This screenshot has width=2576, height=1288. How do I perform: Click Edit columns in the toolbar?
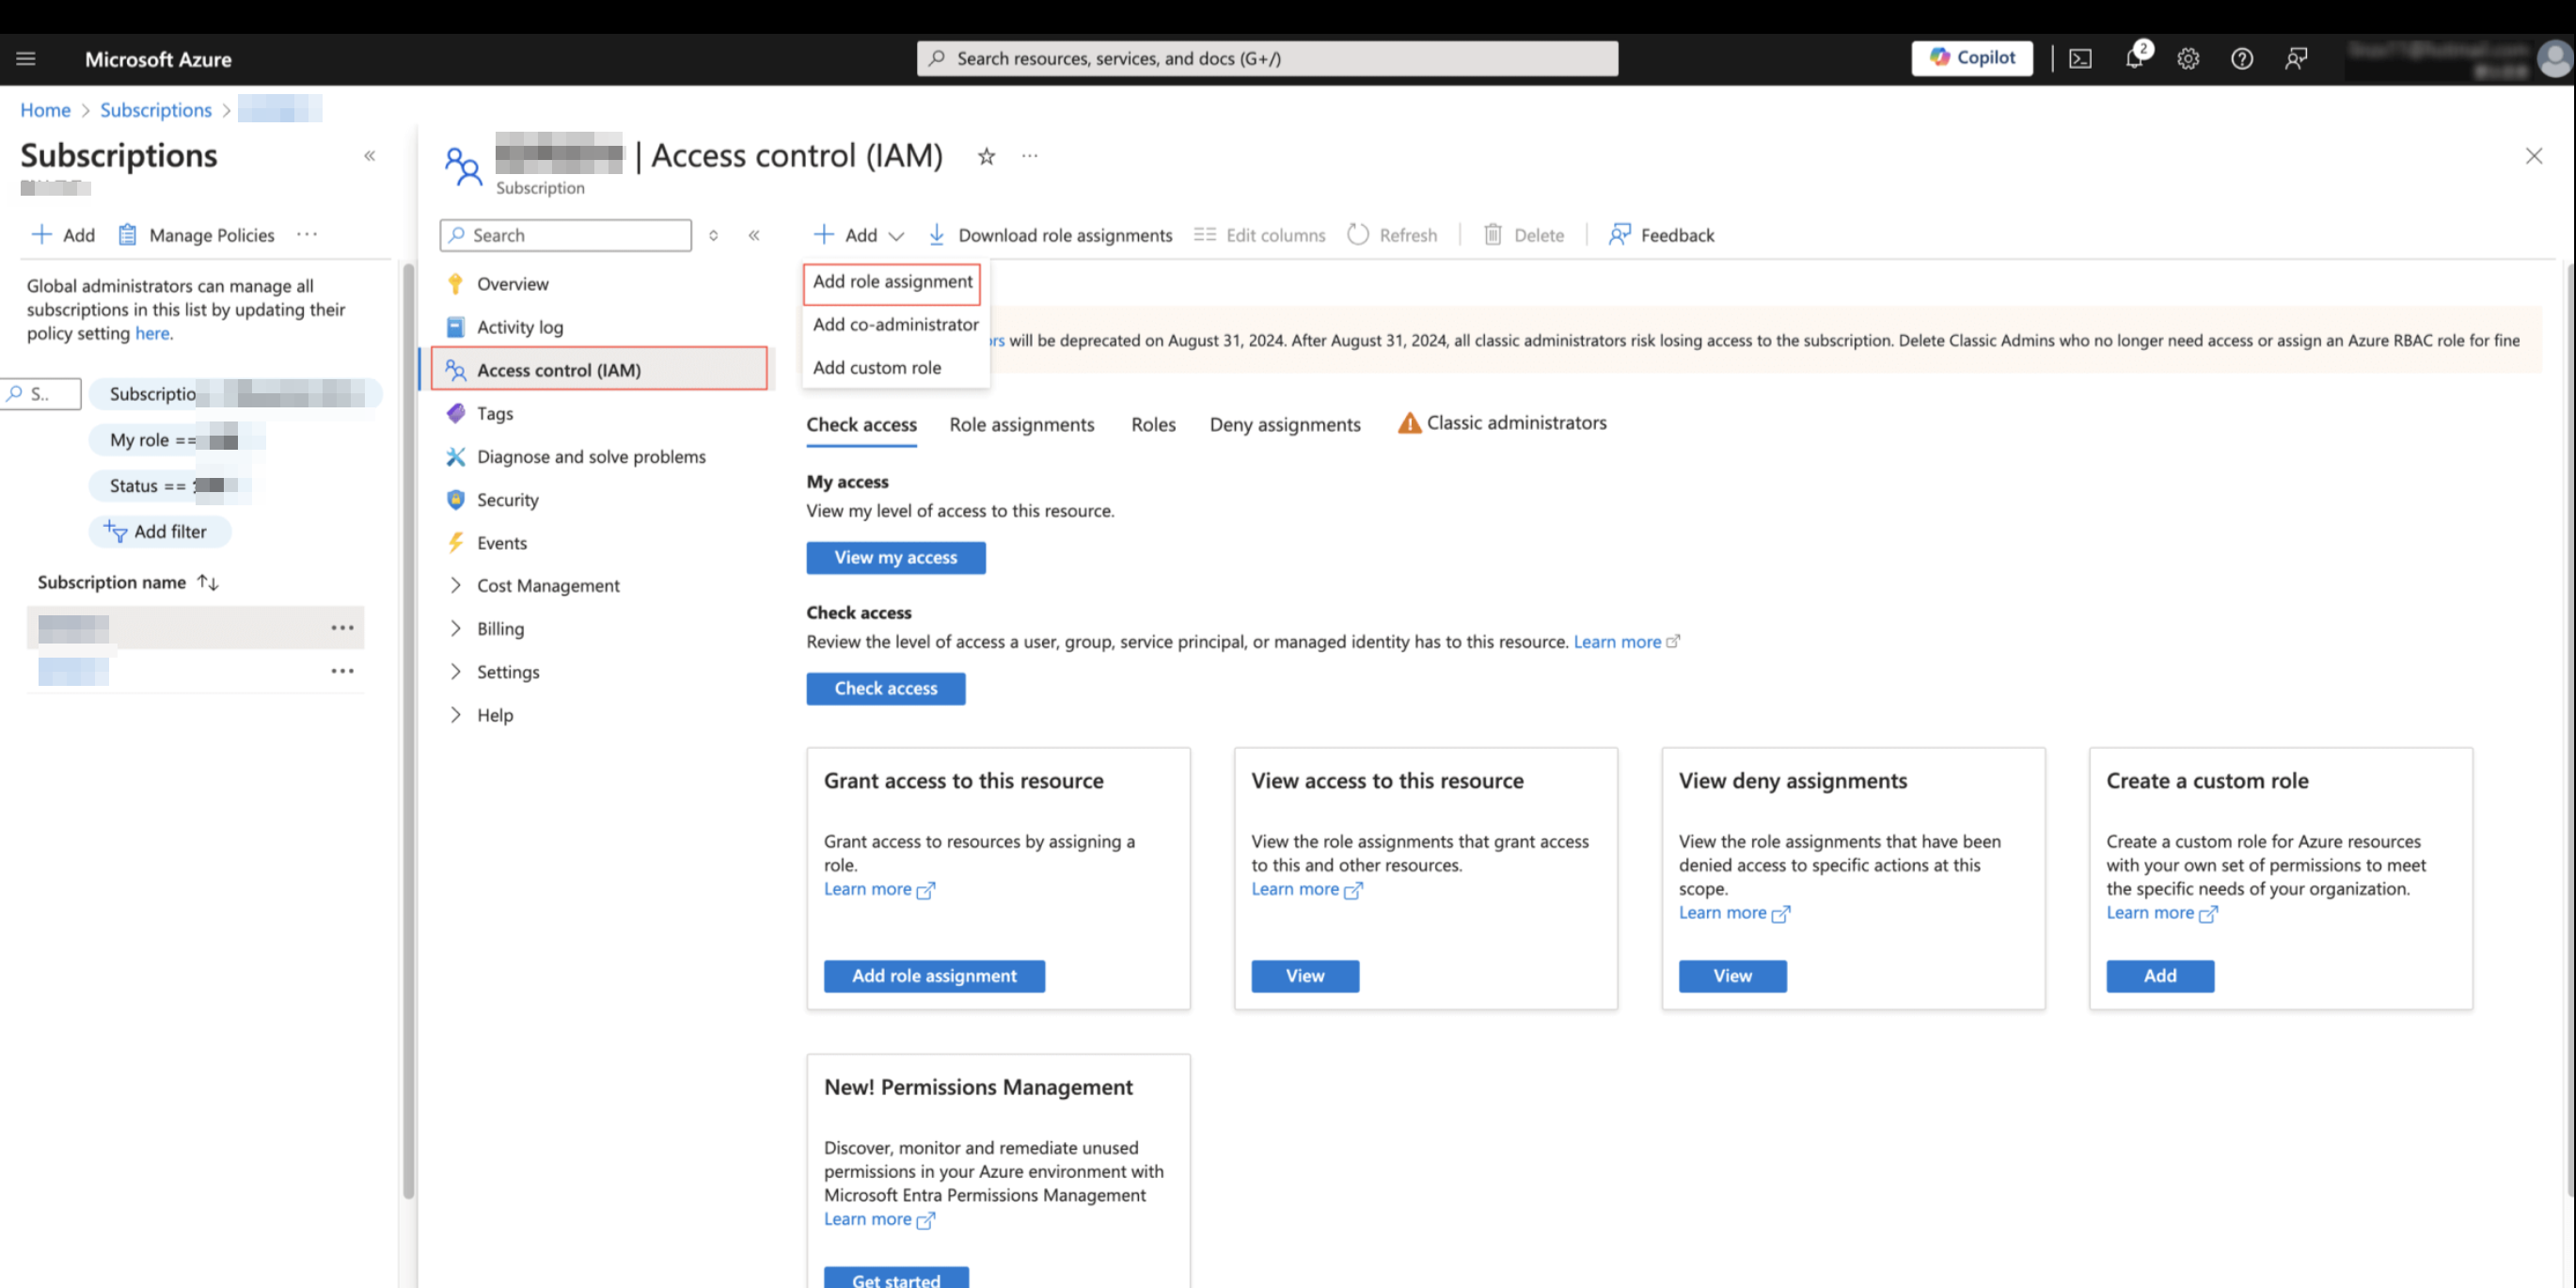(1260, 235)
